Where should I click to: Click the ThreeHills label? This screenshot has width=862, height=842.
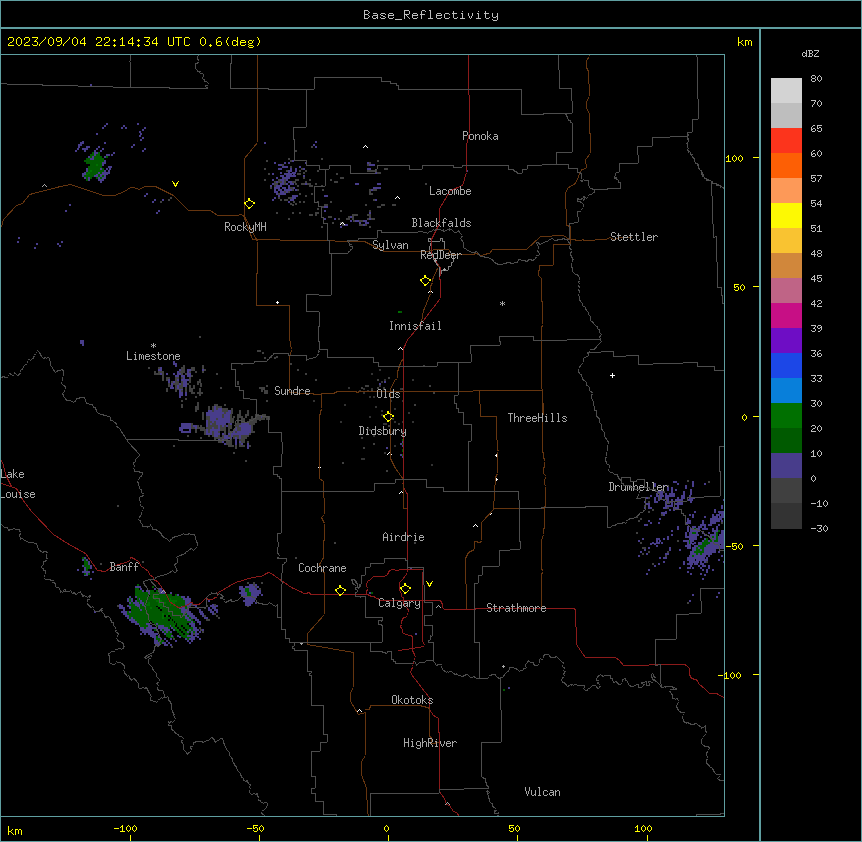click(x=538, y=418)
